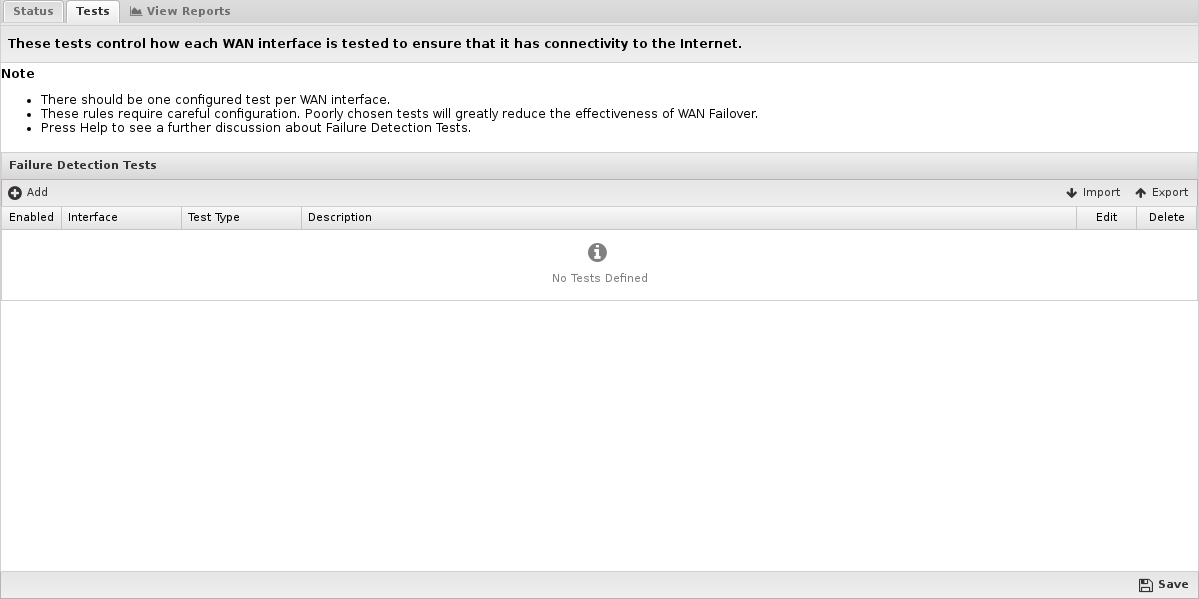Click the Edit column header
This screenshot has height=599, width=1199.
pos(1106,217)
